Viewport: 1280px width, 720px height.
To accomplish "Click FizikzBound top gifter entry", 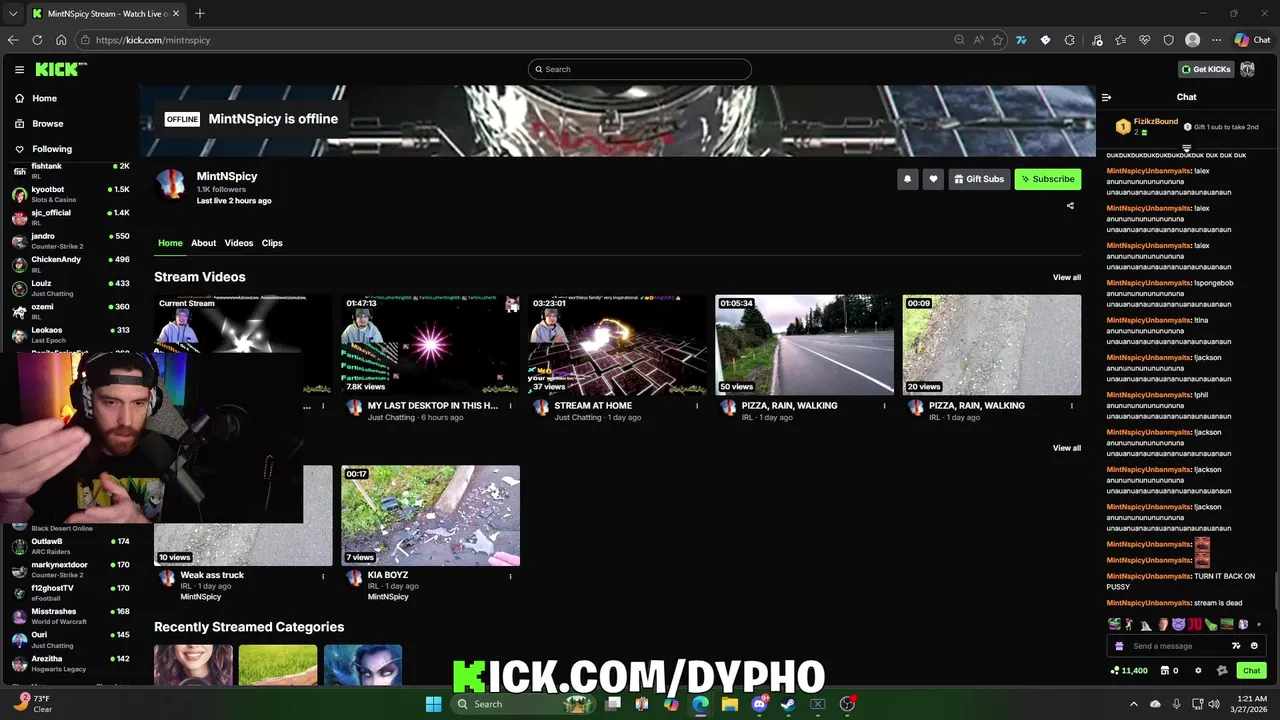I will click(x=1148, y=127).
